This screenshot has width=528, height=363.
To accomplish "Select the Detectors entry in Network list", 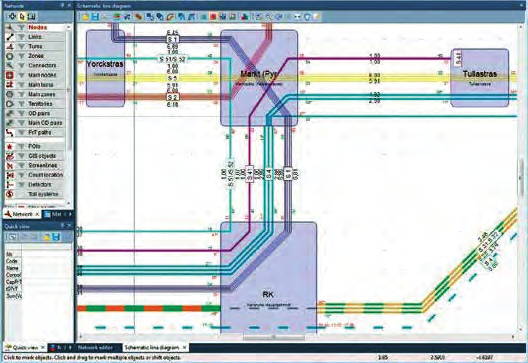I will (x=40, y=185).
